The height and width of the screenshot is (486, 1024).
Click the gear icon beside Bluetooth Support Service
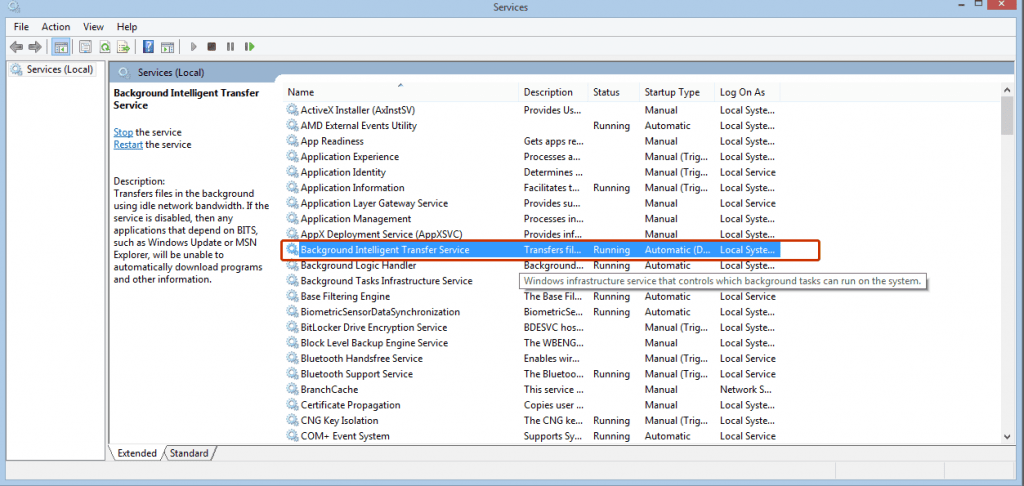tap(292, 374)
